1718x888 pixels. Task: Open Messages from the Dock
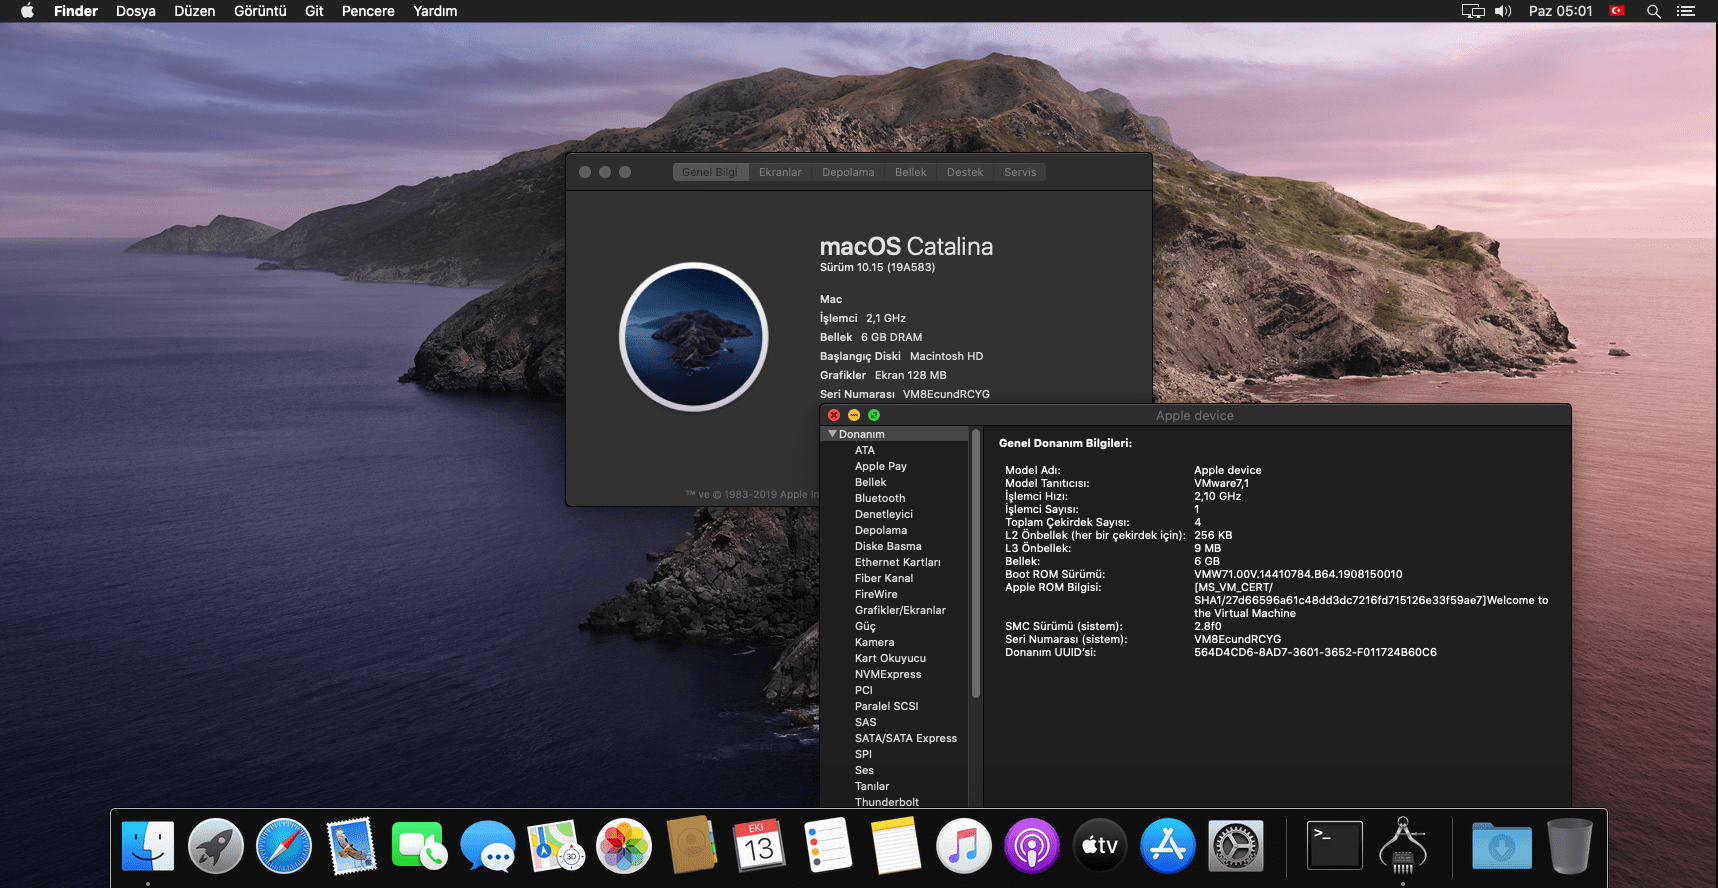(x=488, y=846)
